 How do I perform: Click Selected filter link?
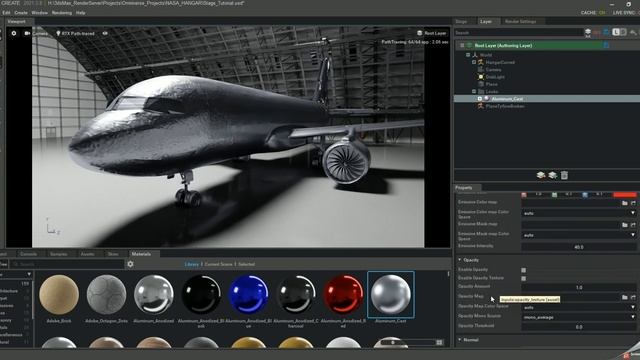246,264
